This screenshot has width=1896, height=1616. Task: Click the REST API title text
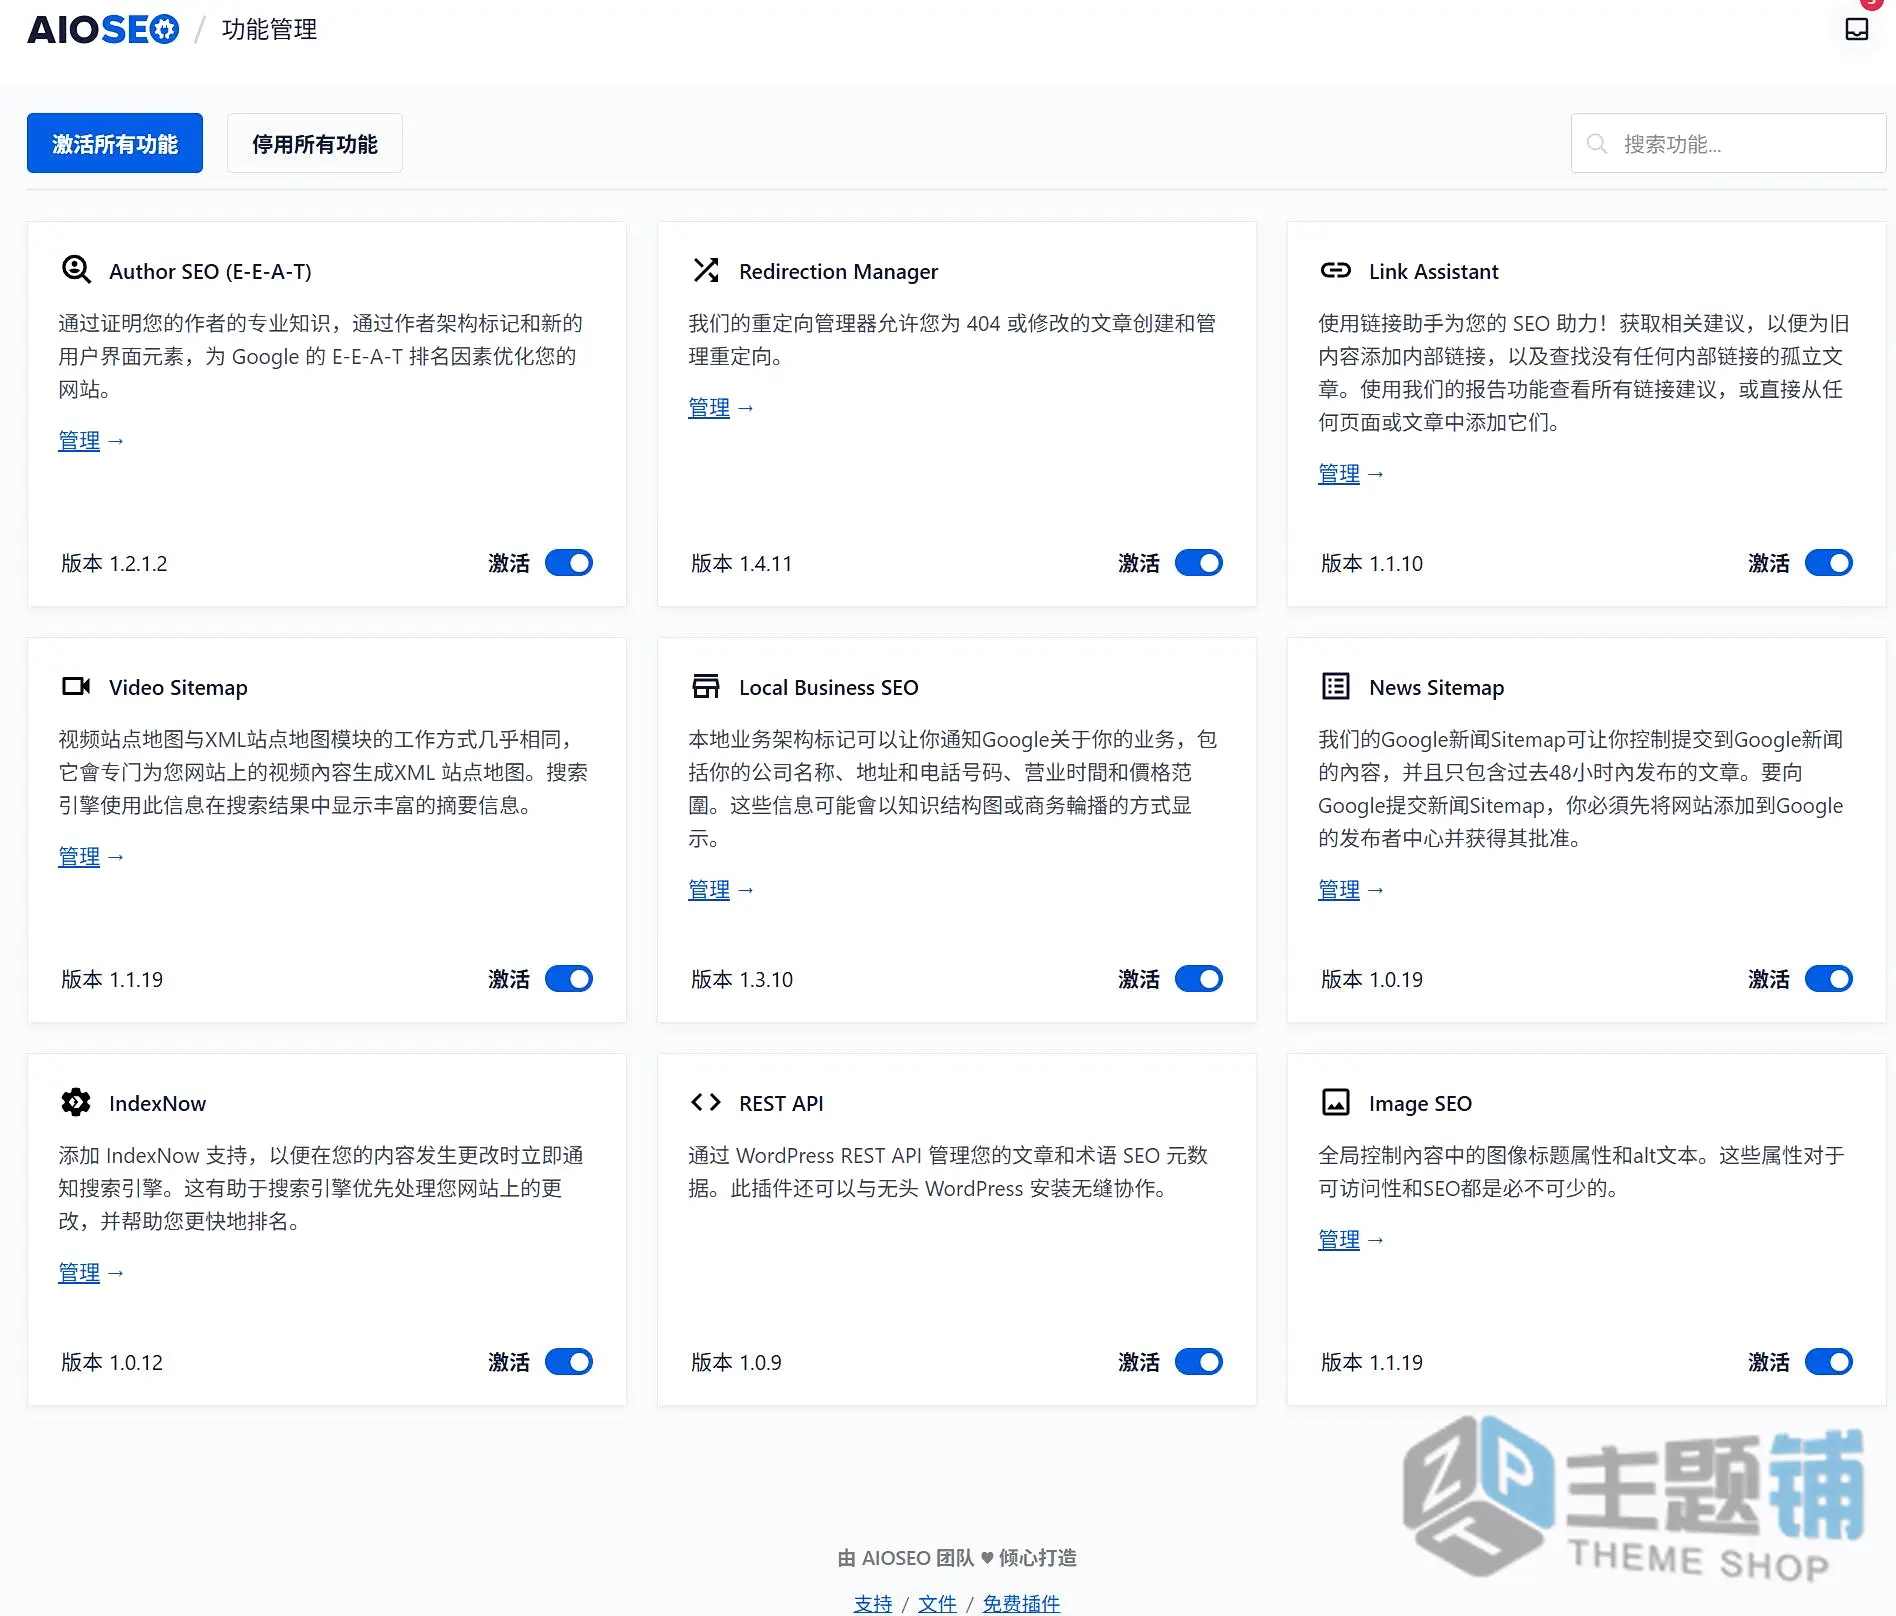click(x=781, y=1103)
